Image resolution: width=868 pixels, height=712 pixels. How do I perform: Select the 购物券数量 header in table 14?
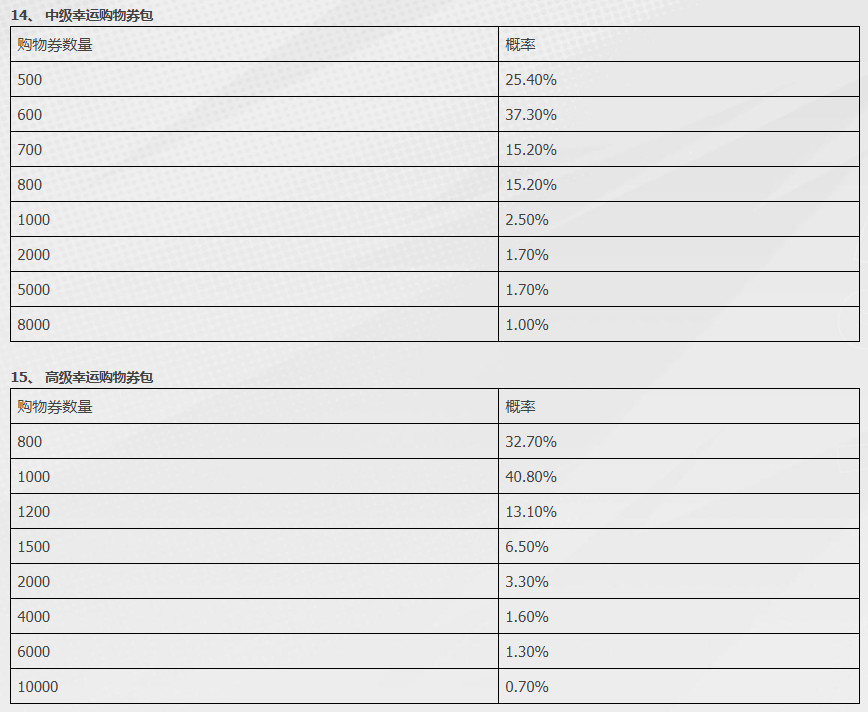coord(254,44)
